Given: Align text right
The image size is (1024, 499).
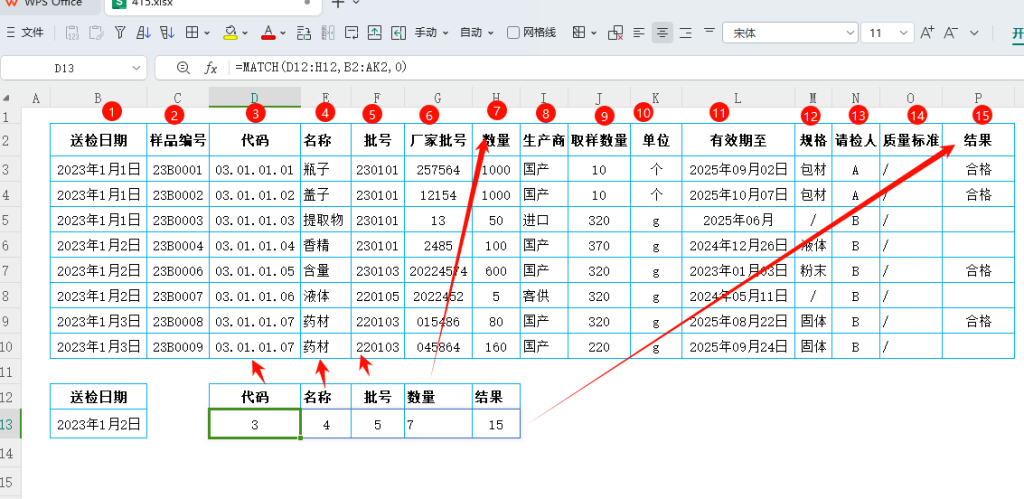Looking at the screenshot, I should click(x=686, y=33).
